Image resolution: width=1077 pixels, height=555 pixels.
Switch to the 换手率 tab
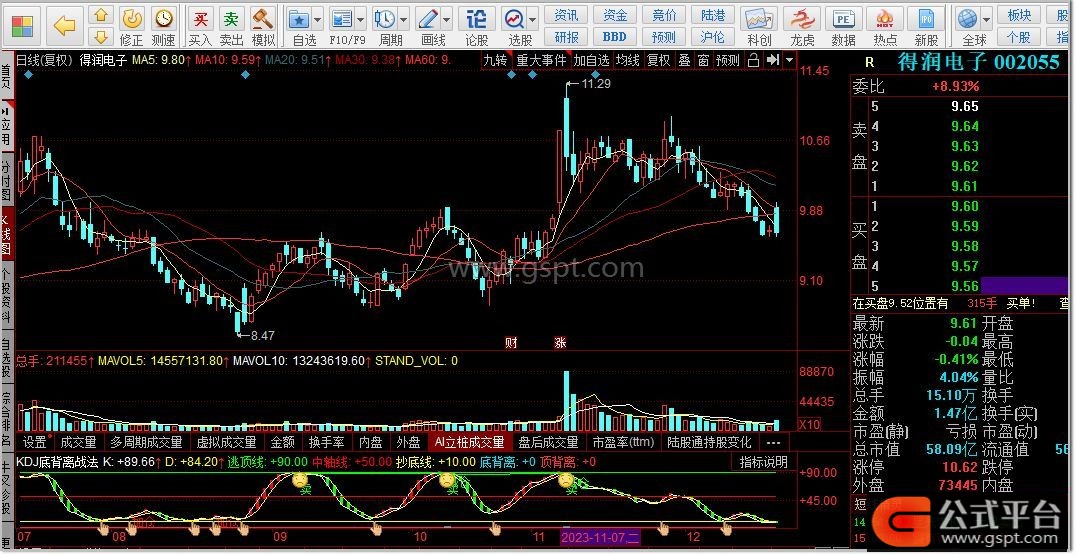(326, 442)
